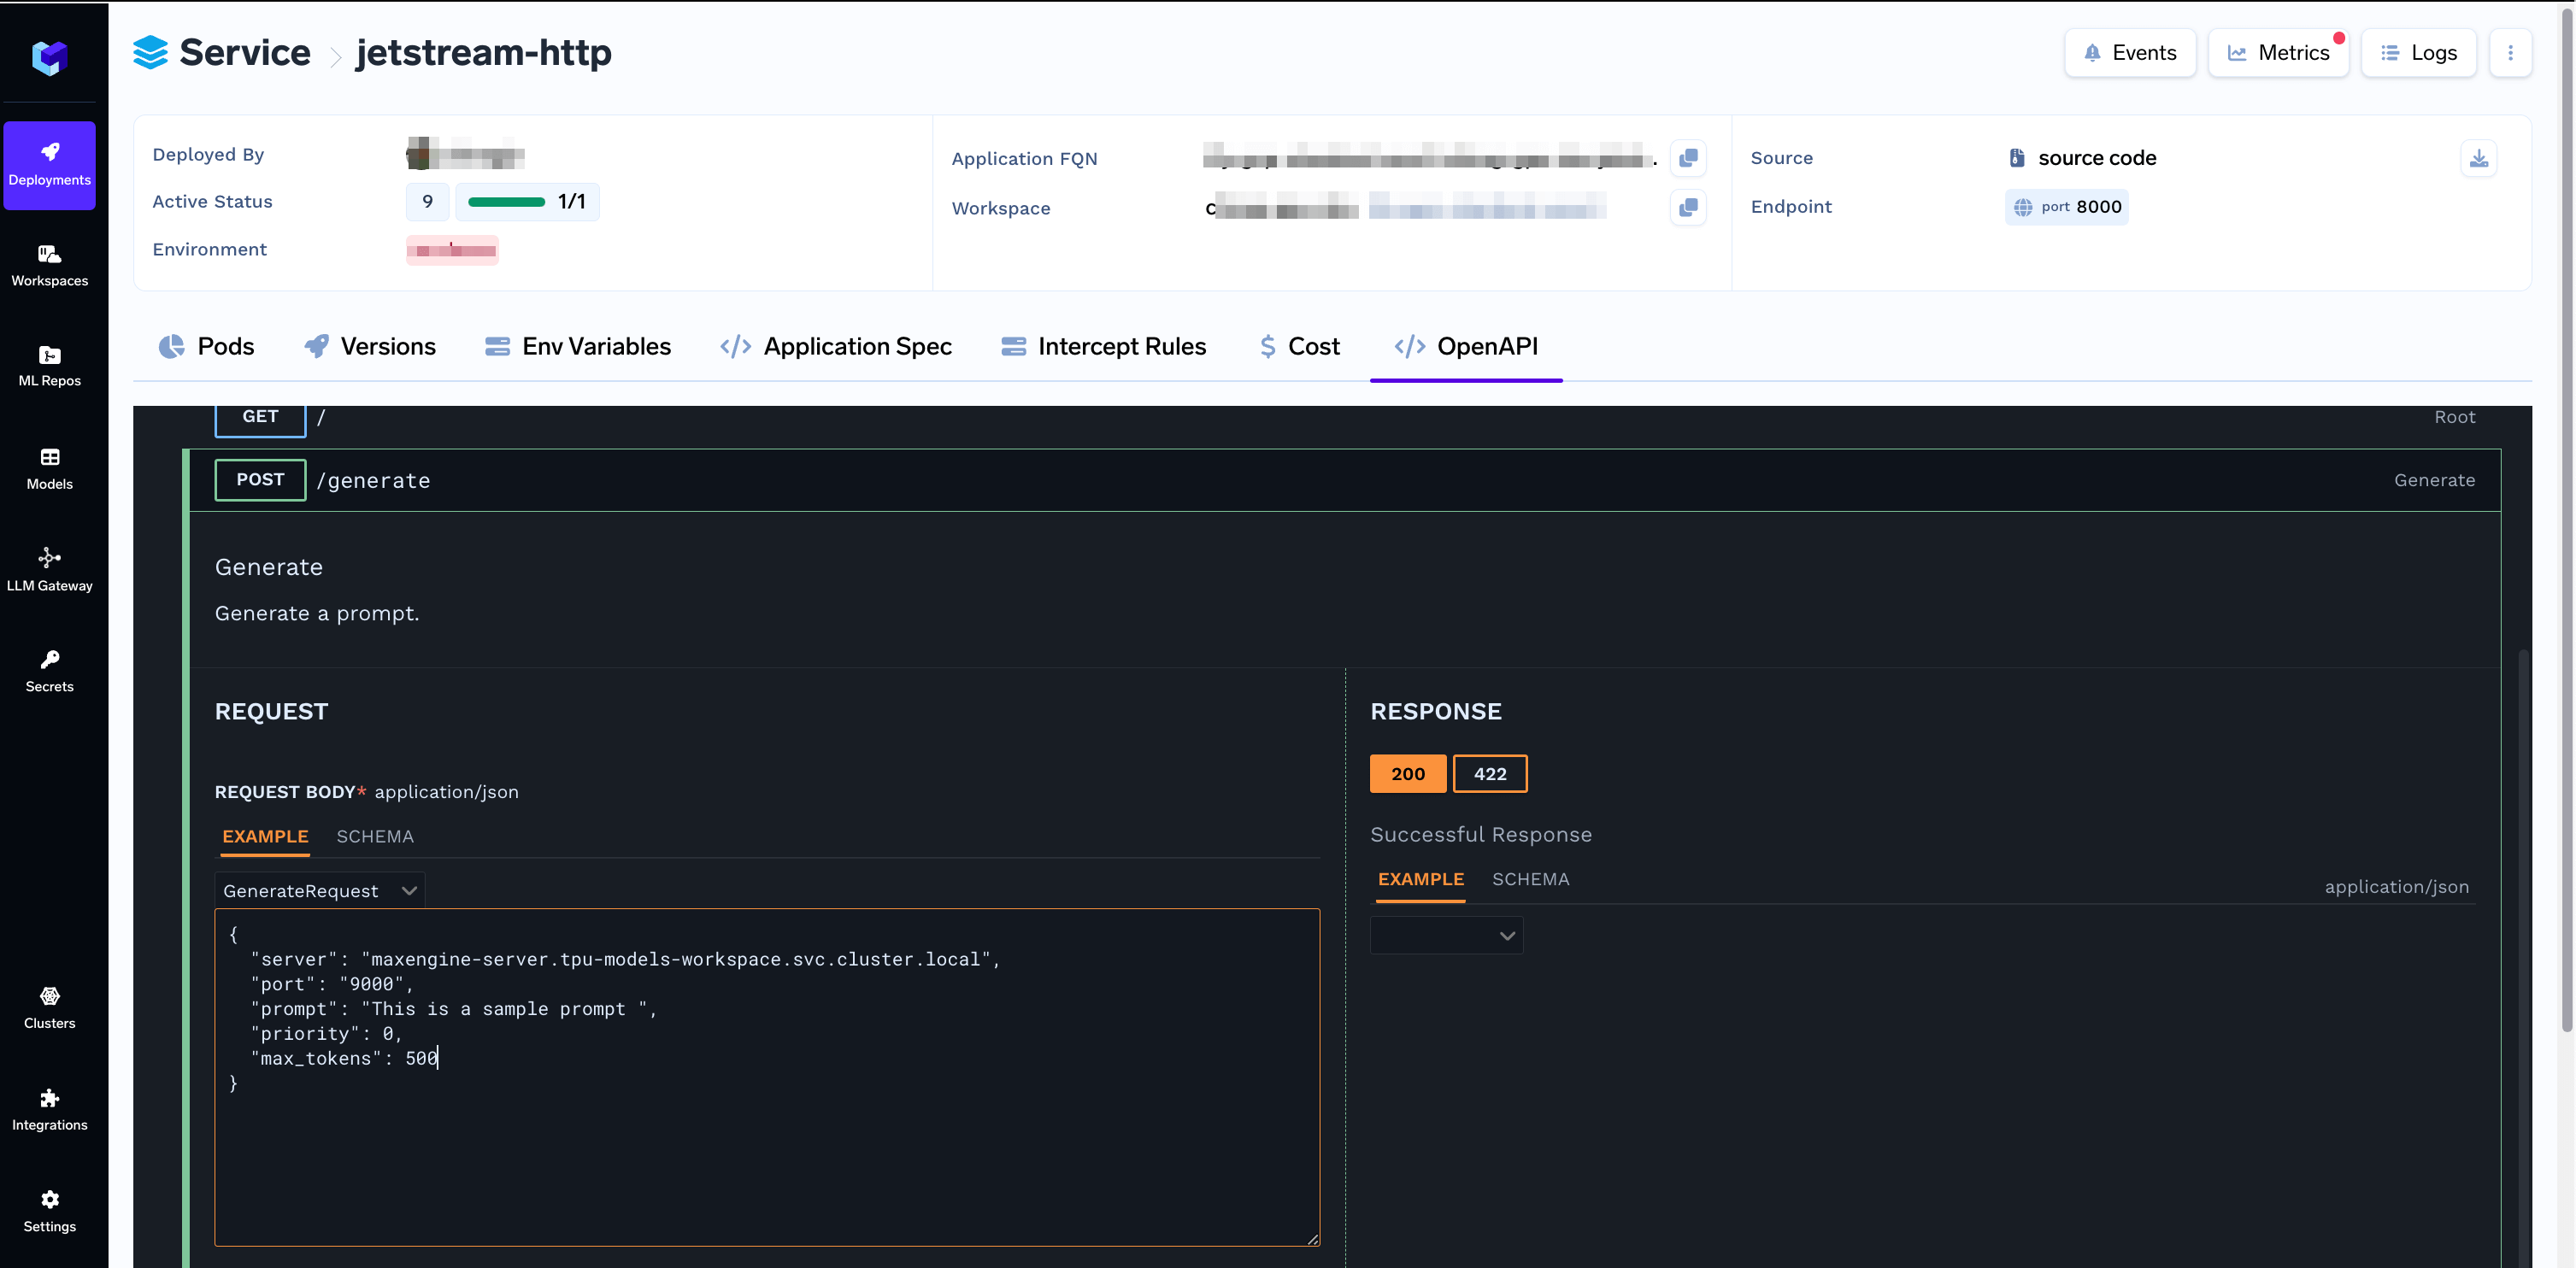Show request body SCHEMA tab
This screenshot has height=1268, width=2576.
click(375, 836)
